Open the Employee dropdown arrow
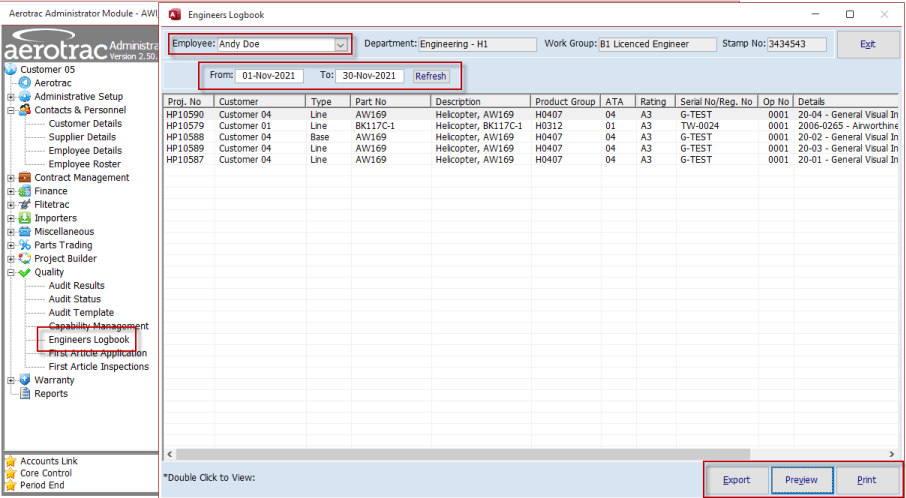Screen dimensions: 906x498 point(341,44)
